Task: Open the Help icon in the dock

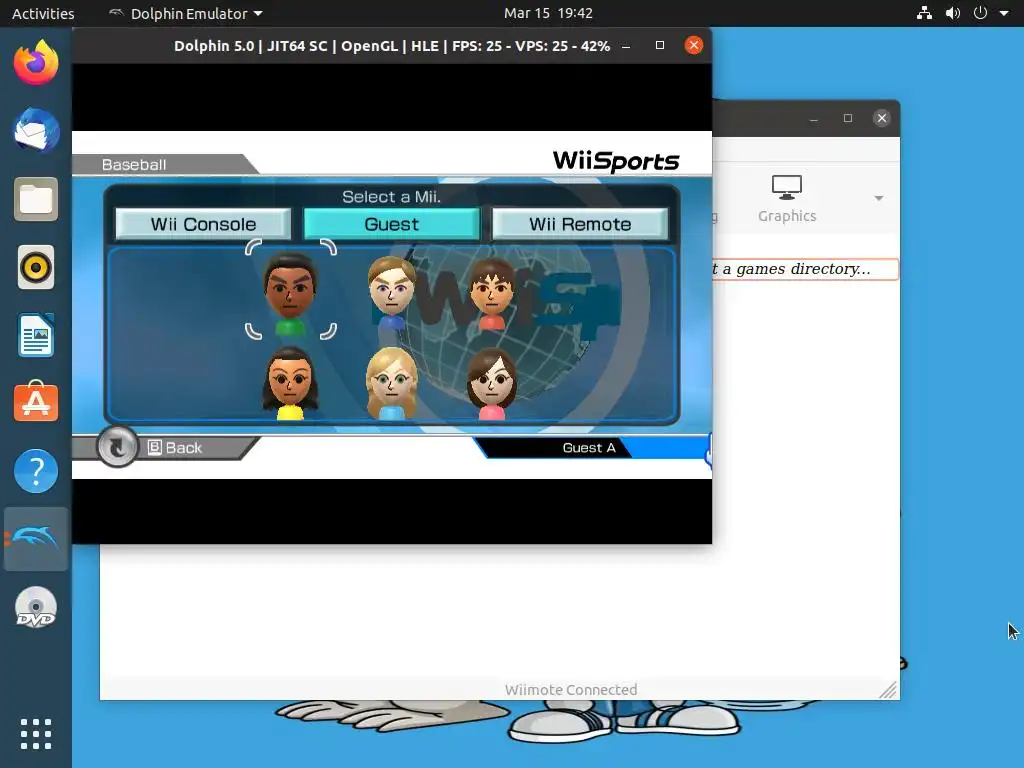Action: tap(36, 471)
